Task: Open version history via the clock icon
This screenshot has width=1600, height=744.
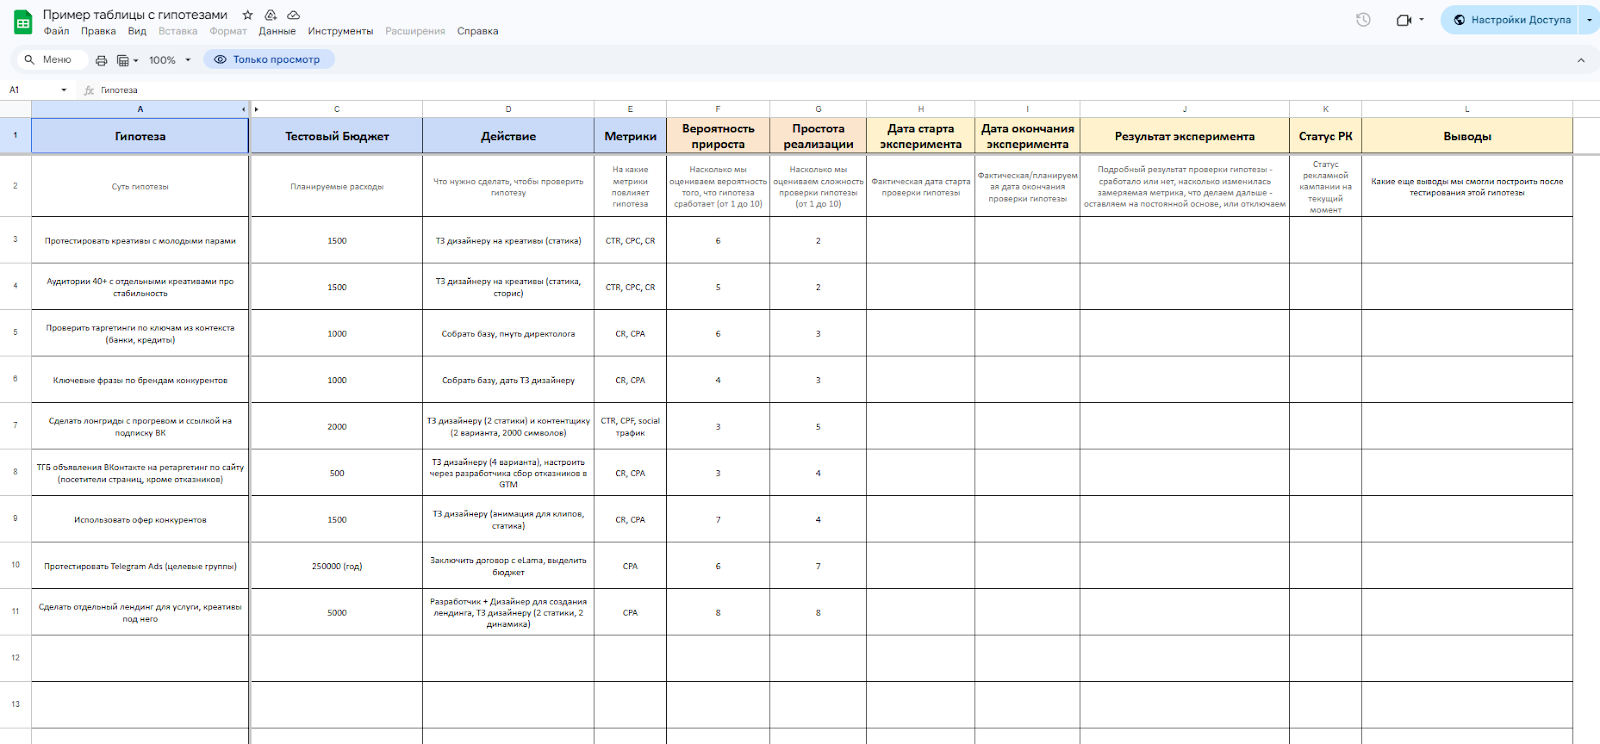Action: click(1363, 20)
